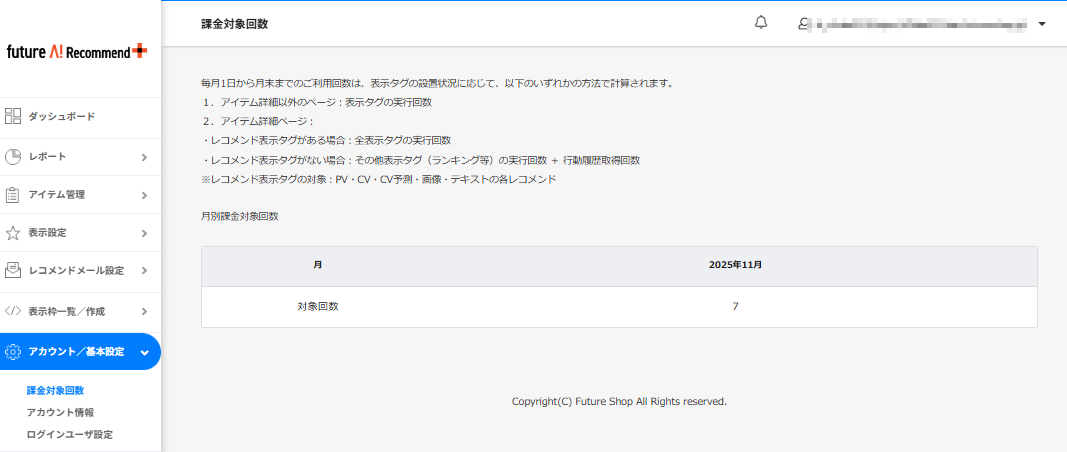Open the user account dropdown arrow
Image resolution: width=1067 pixels, height=452 pixels.
coord(1042,24)
